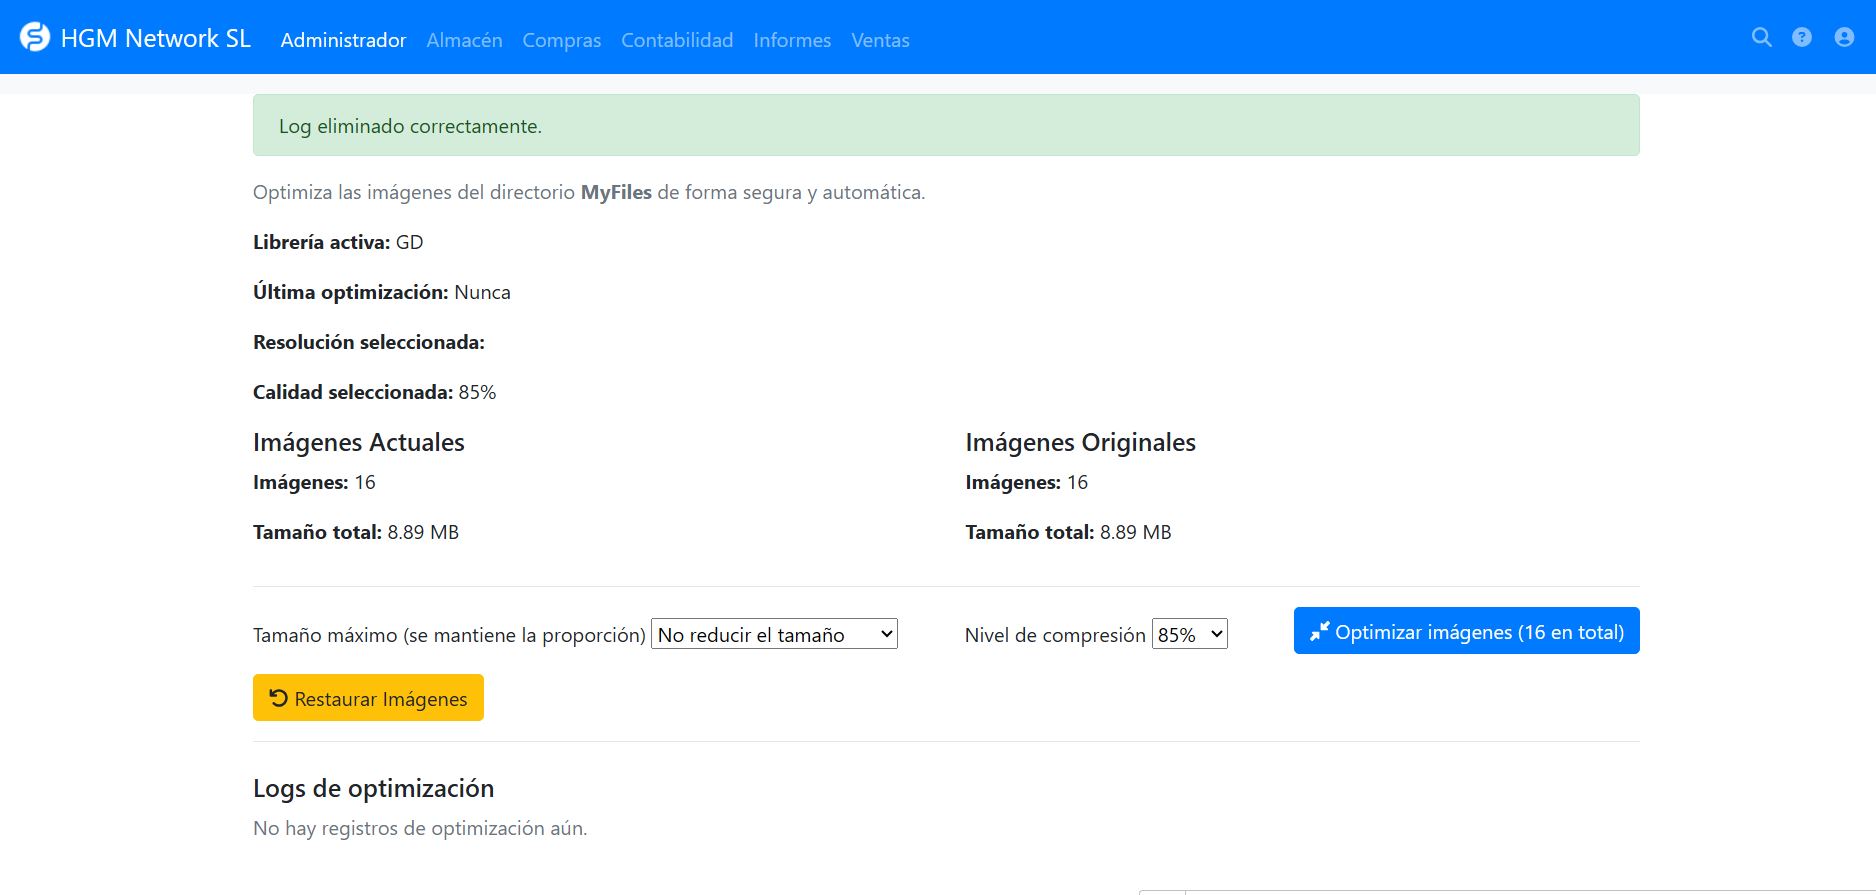The image size is (1876, 895).
Task: Click the HGM Network SL brand name
Action: click(155, 38)
